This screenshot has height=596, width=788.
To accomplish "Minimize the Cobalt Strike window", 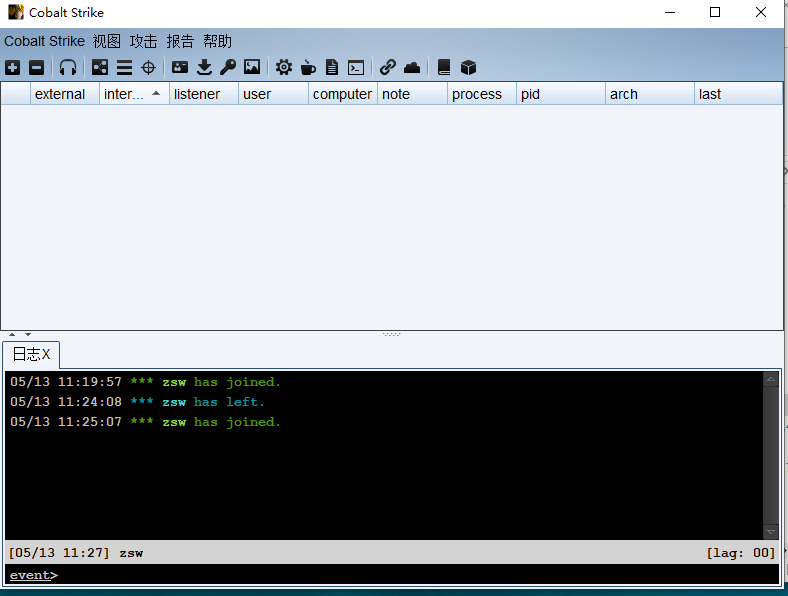I will pos(670,12).
